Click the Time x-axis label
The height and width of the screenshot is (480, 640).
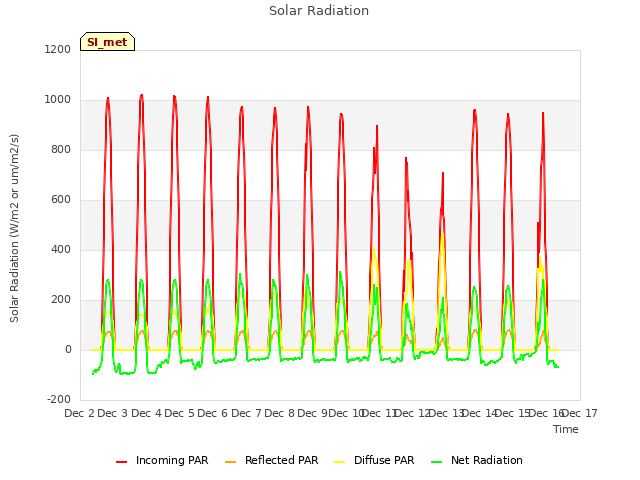tap(566, 429)
